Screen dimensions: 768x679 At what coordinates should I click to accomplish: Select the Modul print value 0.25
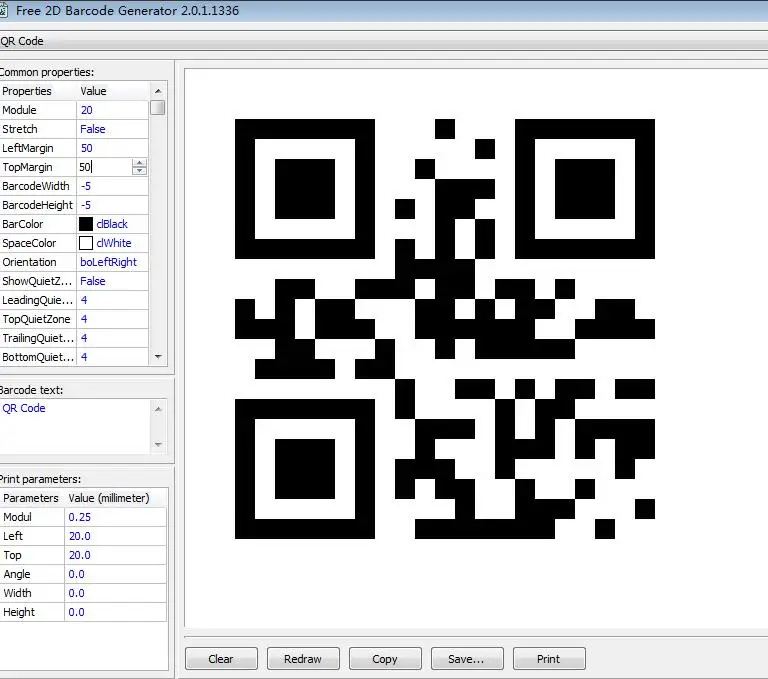[x=79, y=517]
